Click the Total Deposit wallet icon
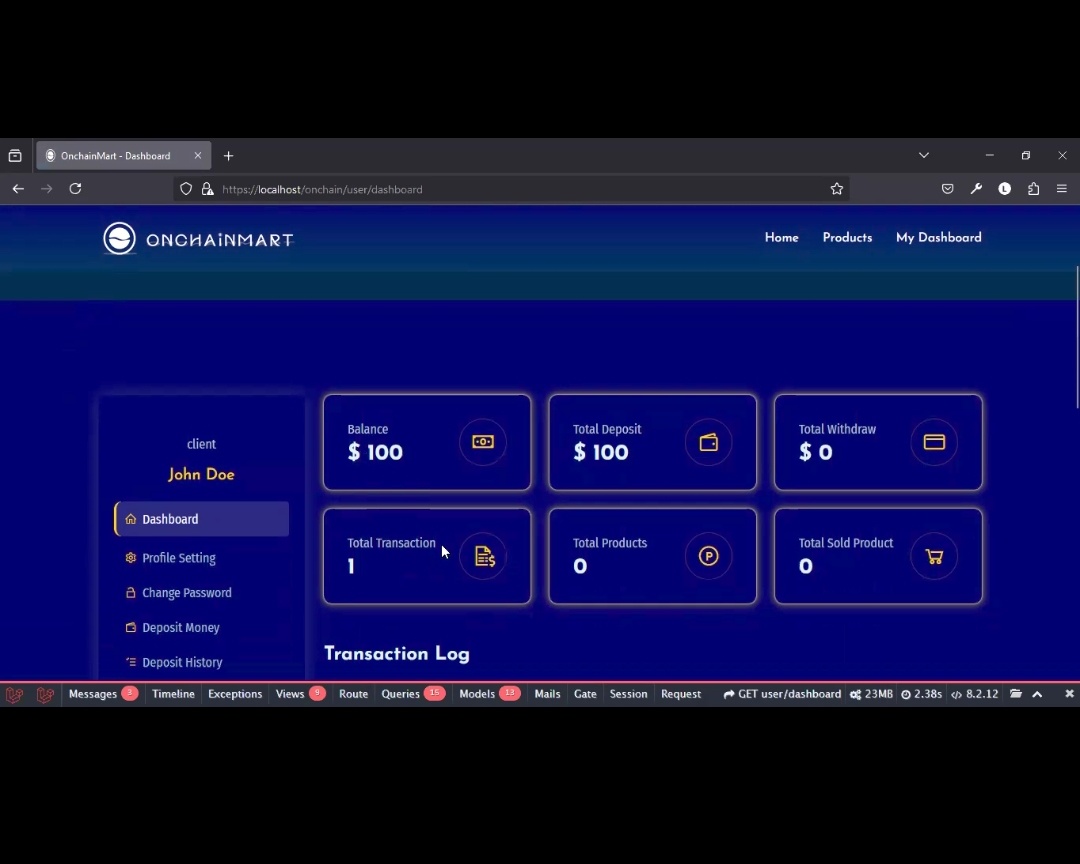The height and width of the screenshot is (864, 1080). [x=709, y=442]
